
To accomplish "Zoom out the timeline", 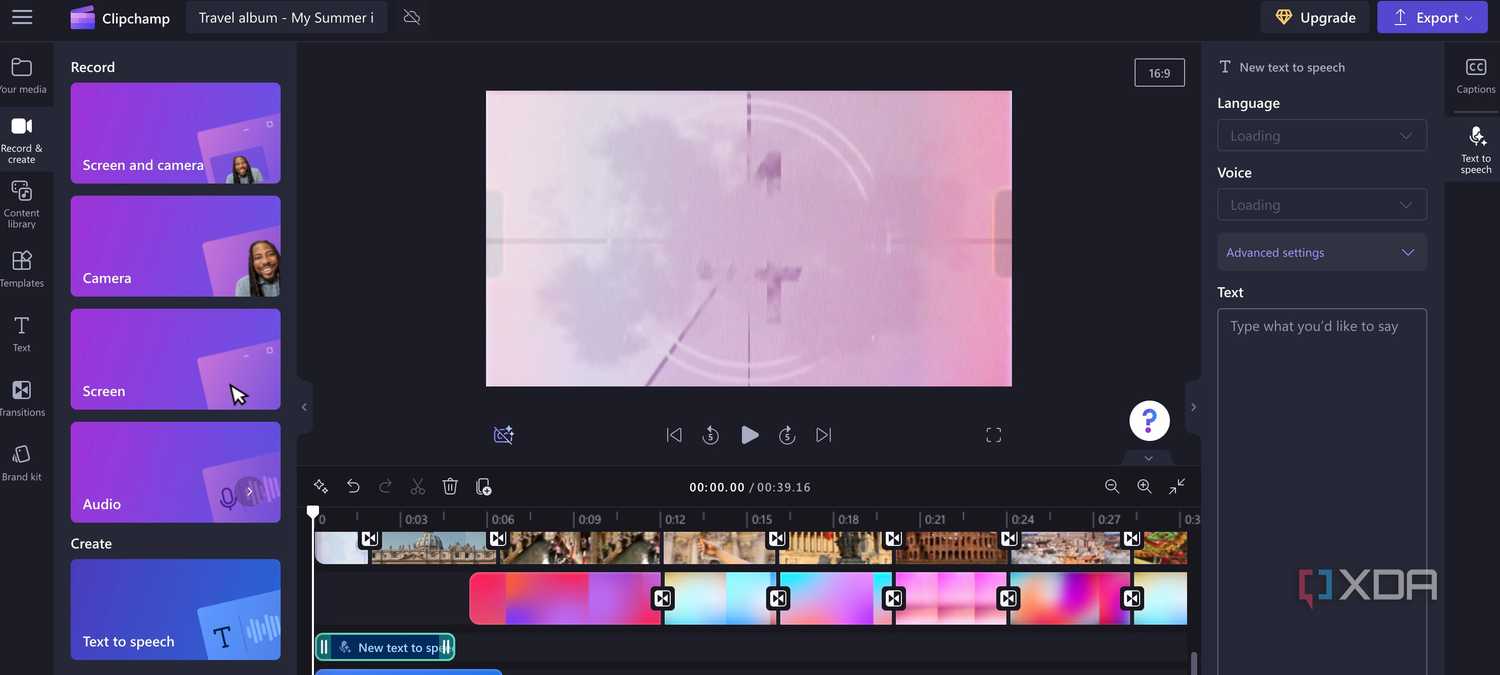I will point(1112,486).
